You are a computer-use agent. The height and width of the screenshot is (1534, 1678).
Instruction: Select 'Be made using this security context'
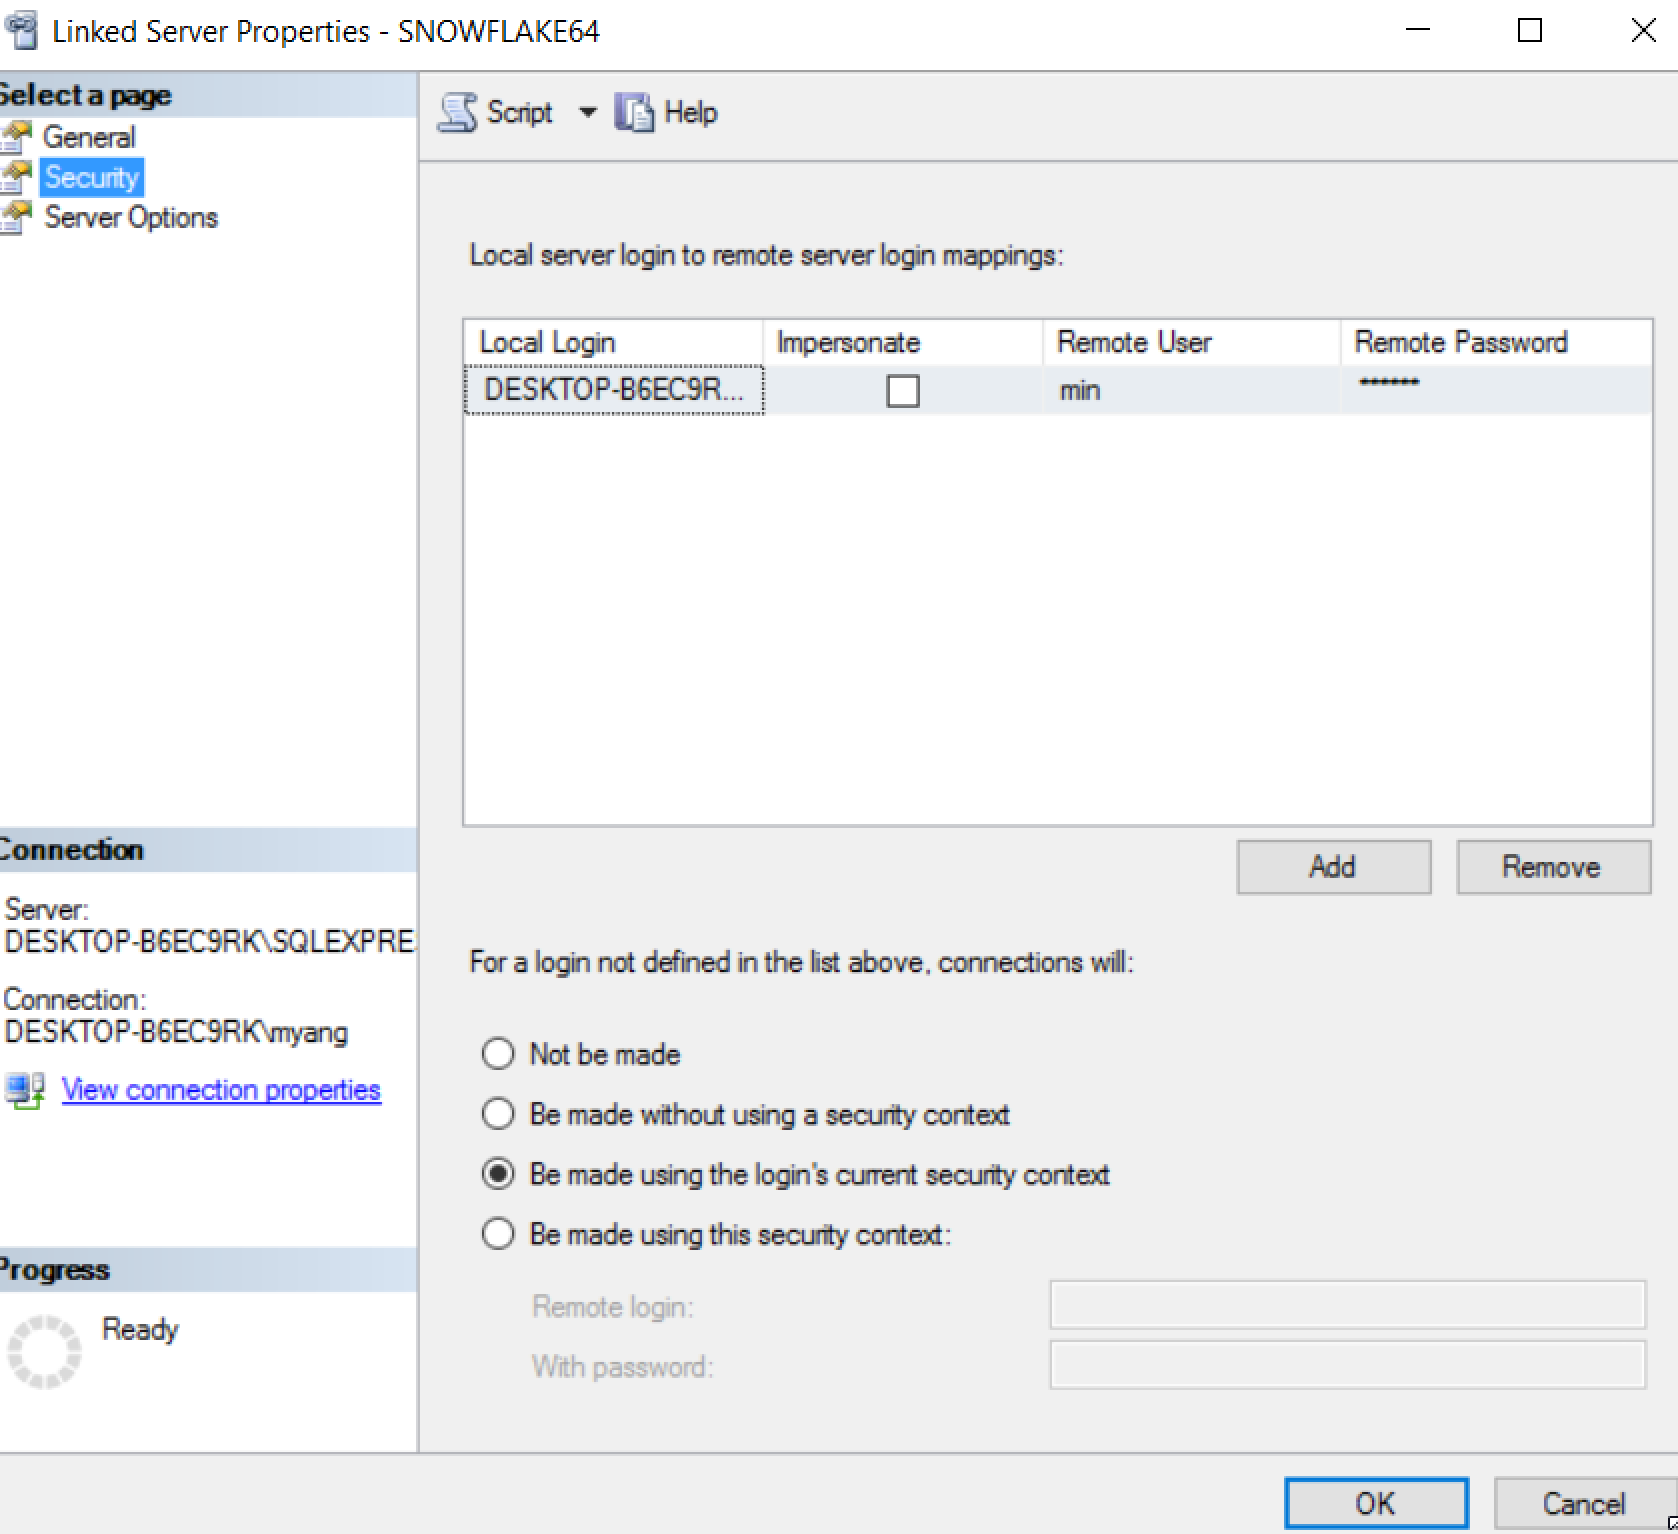(x=498, y=1234)
